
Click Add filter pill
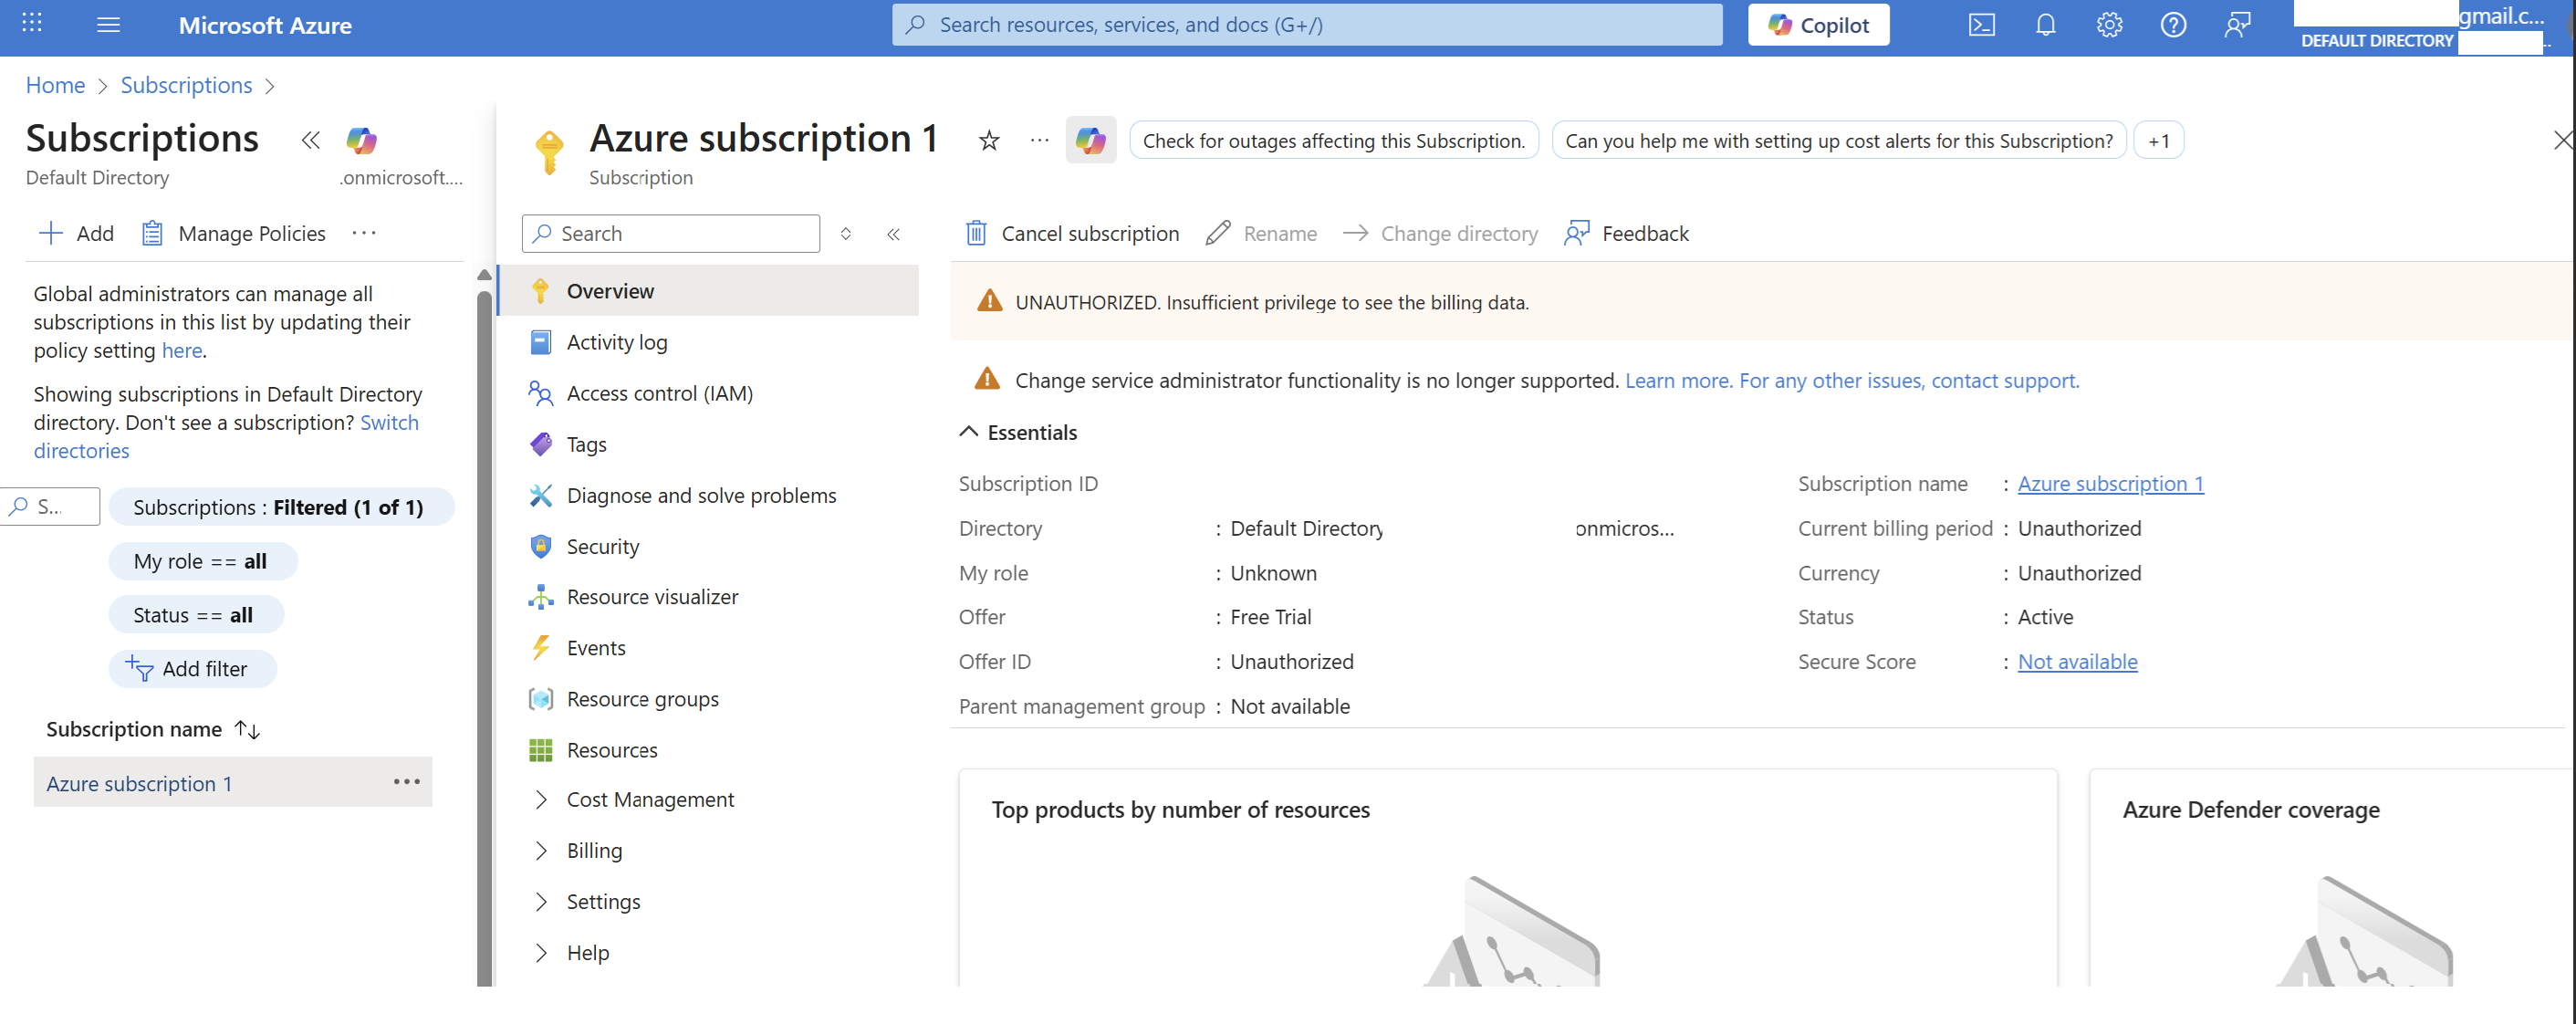click(192, 668)
